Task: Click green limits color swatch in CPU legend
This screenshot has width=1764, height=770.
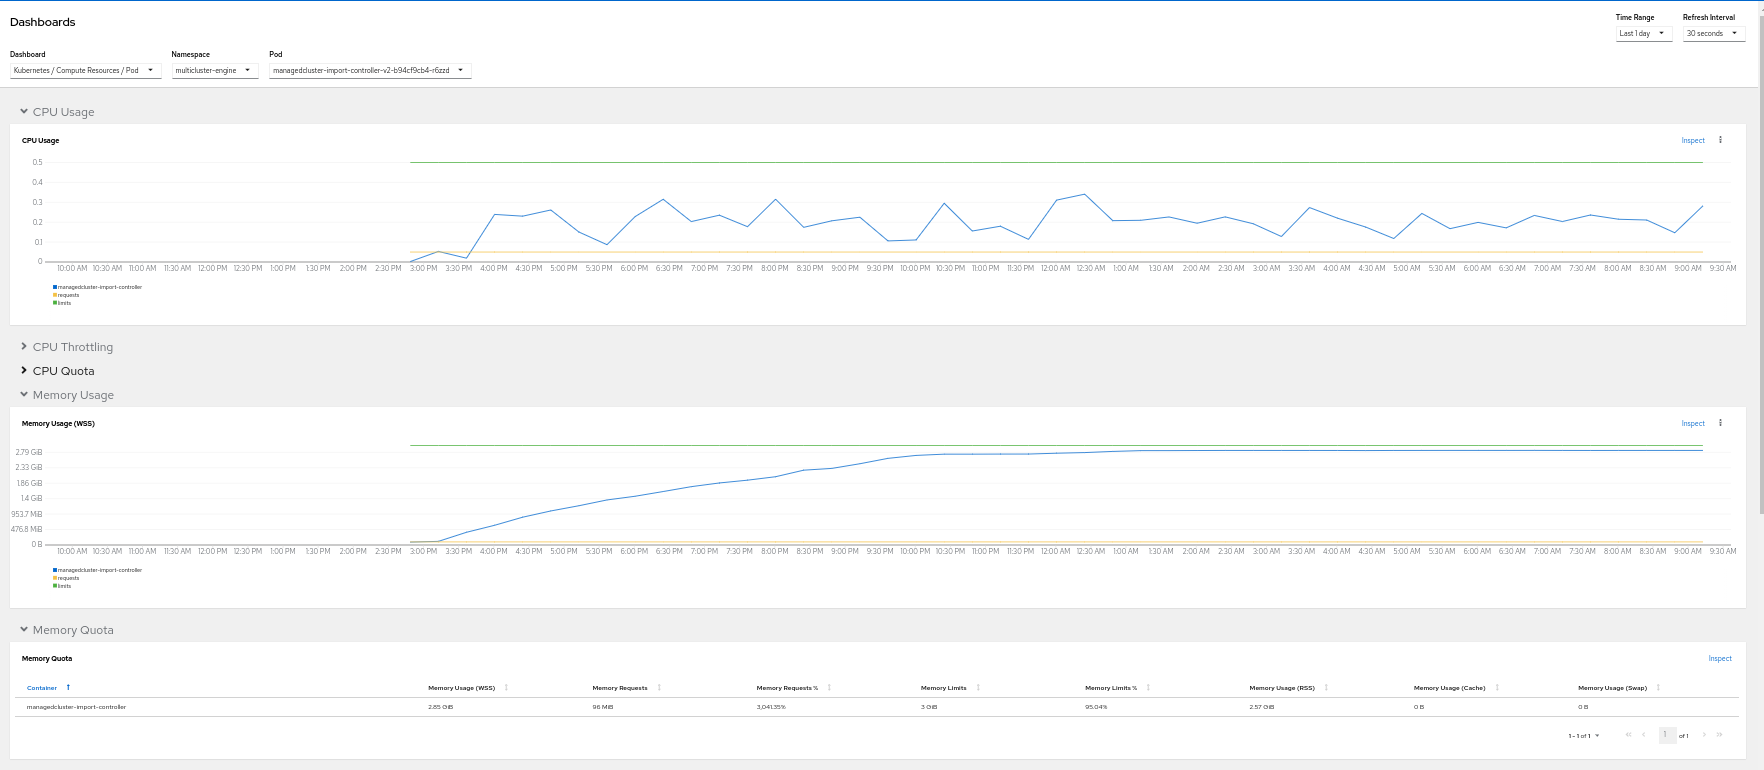Action: pyautogui.click(x=55, y=303)
